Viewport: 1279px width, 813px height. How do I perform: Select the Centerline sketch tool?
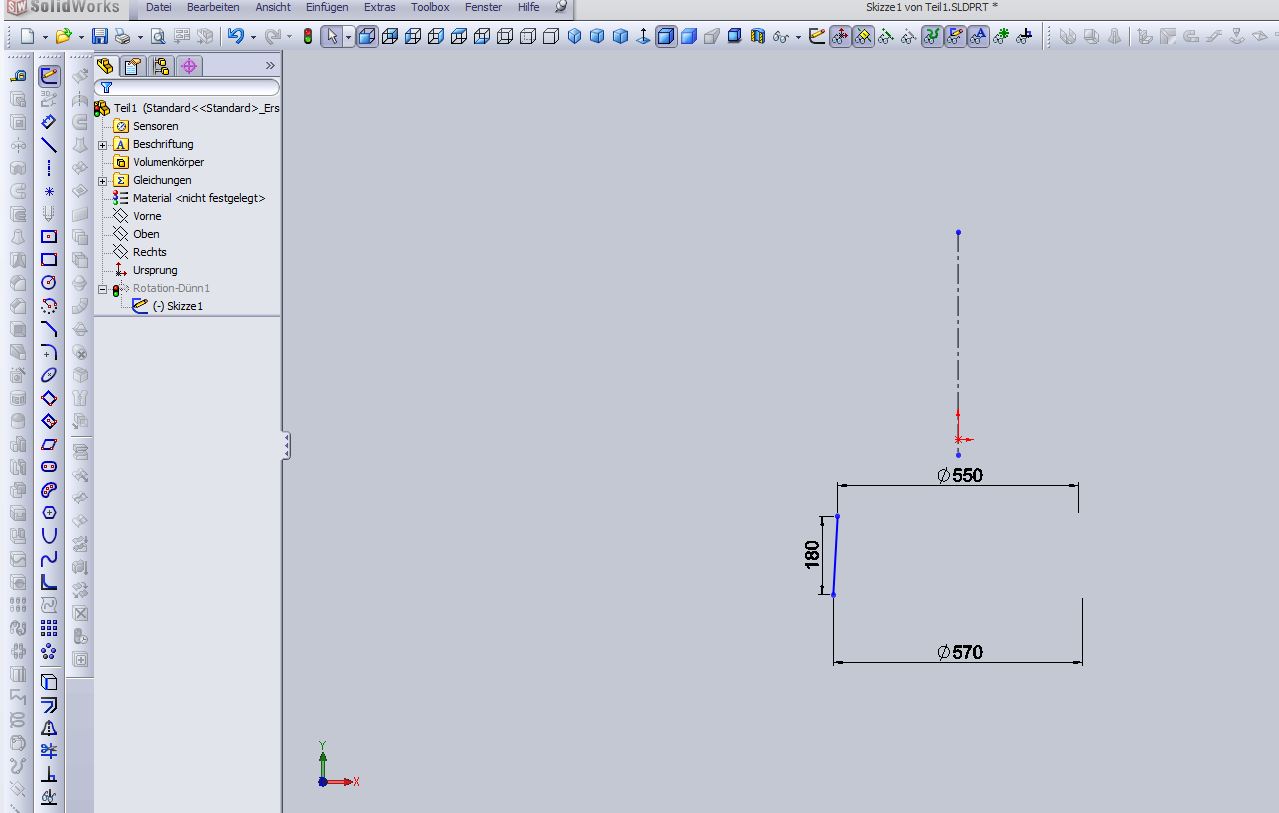(49, 168)
